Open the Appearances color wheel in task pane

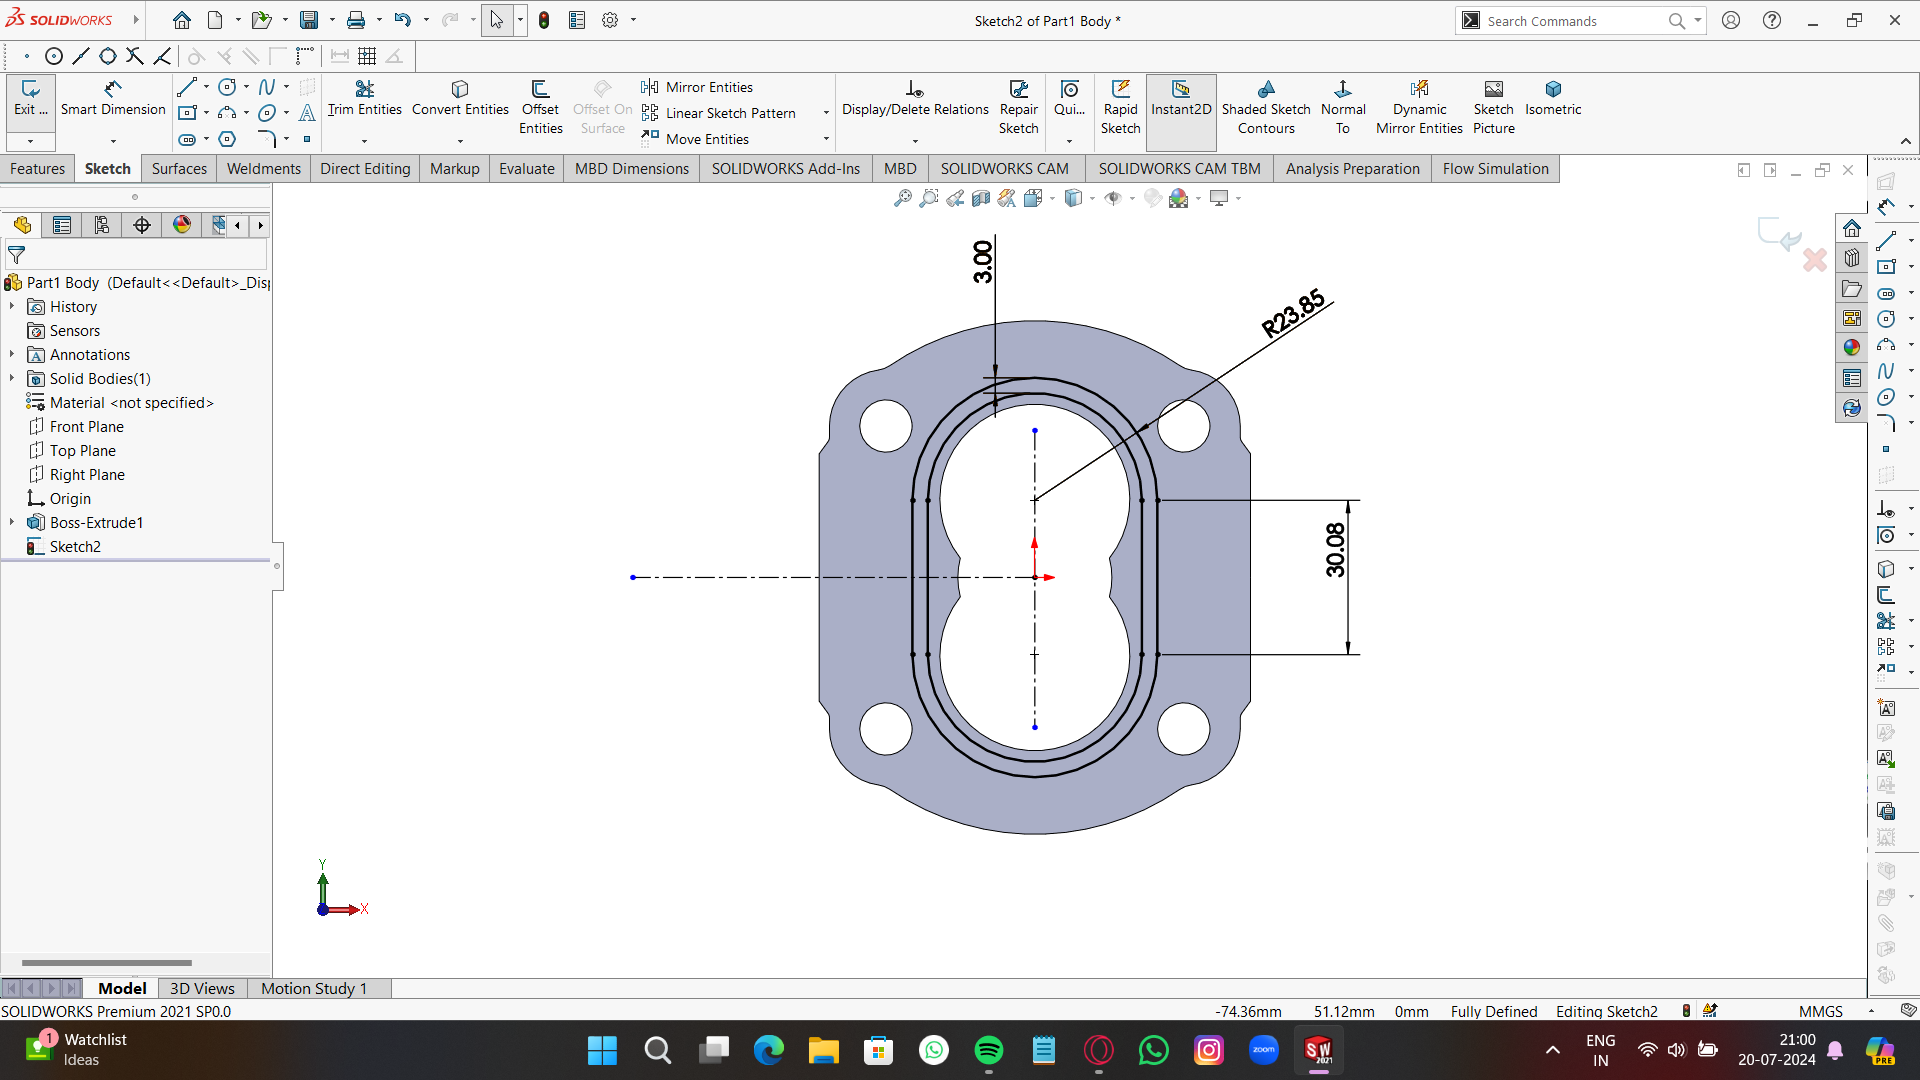coord(1852,347)
